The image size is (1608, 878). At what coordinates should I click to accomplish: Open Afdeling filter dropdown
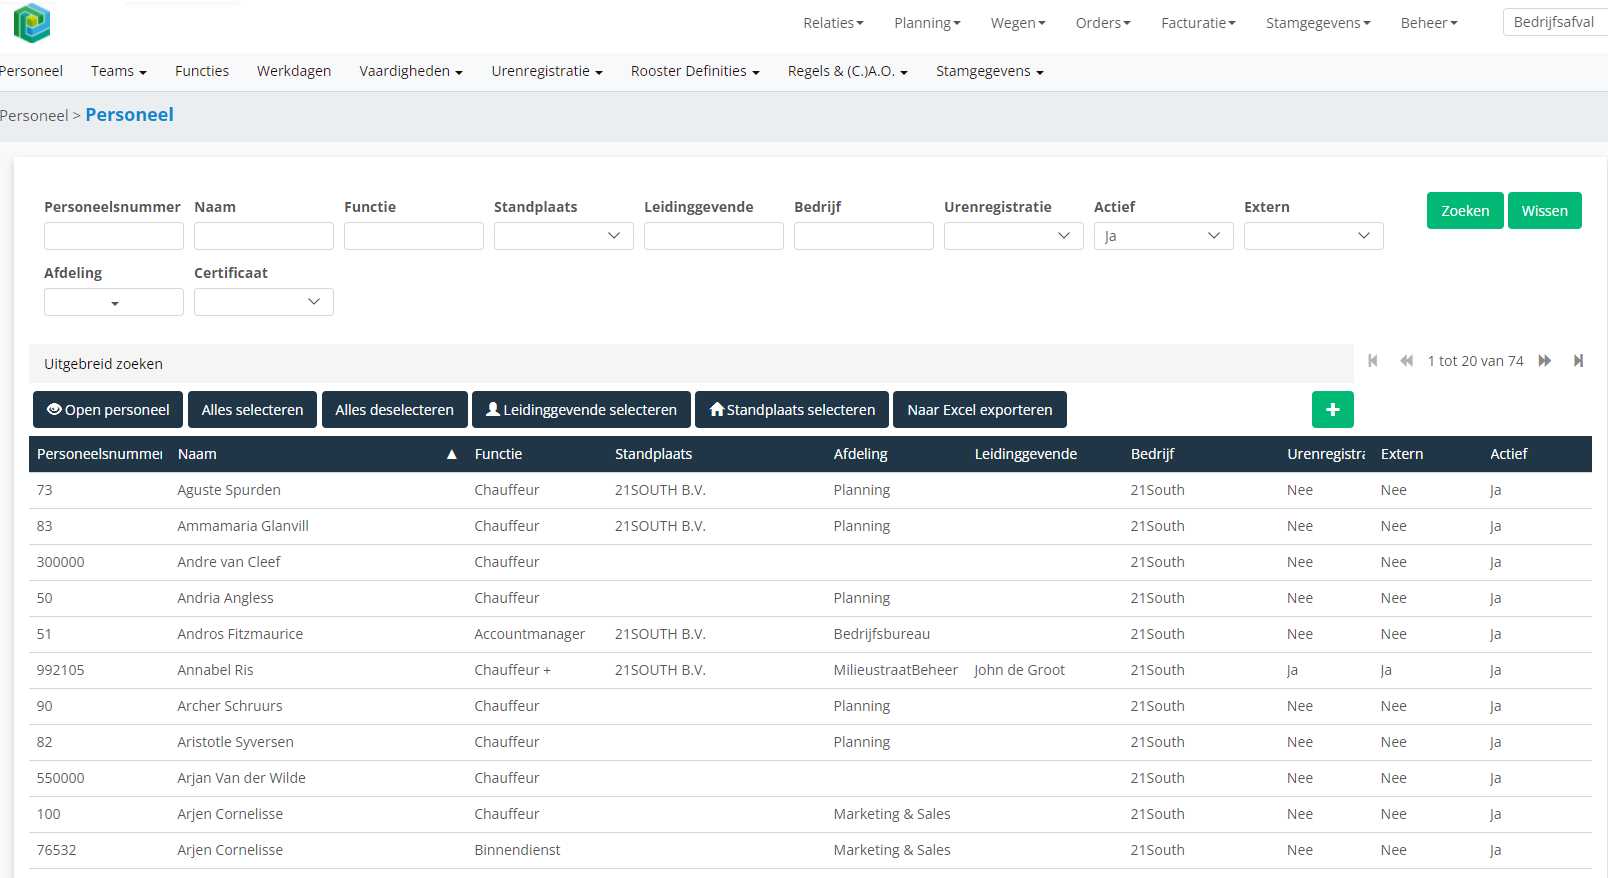114,302
